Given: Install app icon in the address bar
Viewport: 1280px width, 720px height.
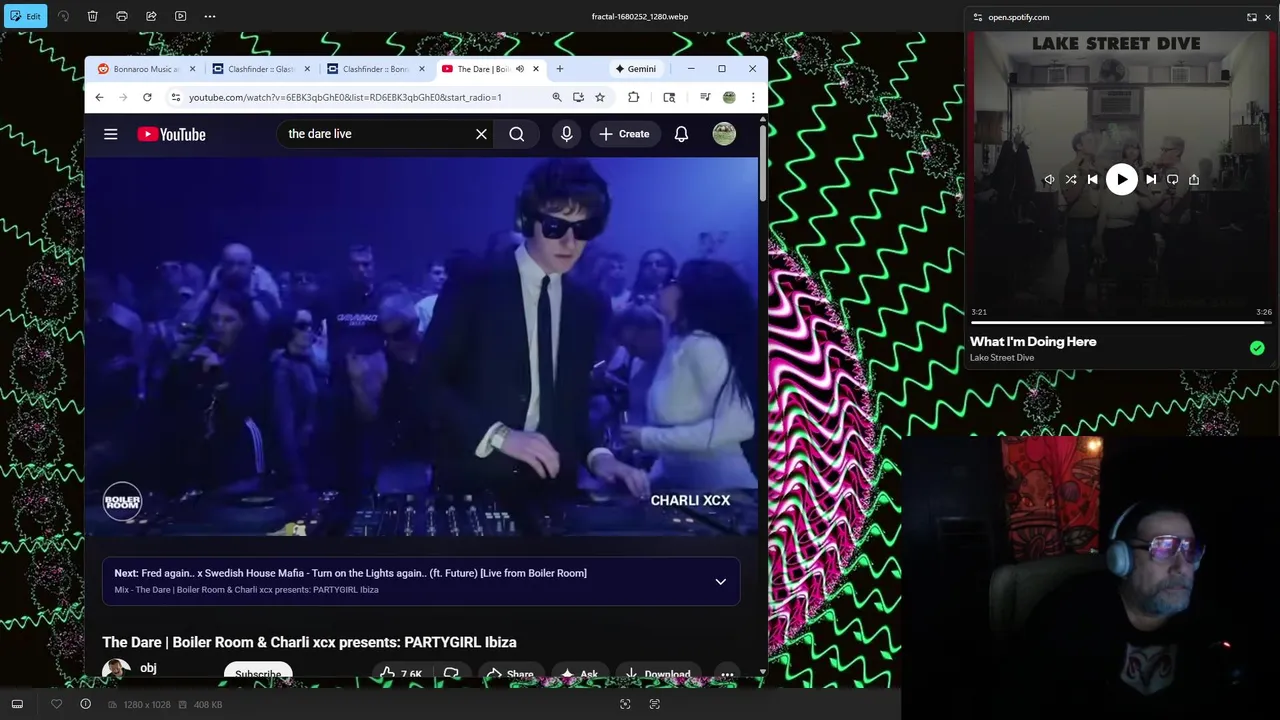Looking at the screenshot, I should pyautogui.click(x=578, y=97).
